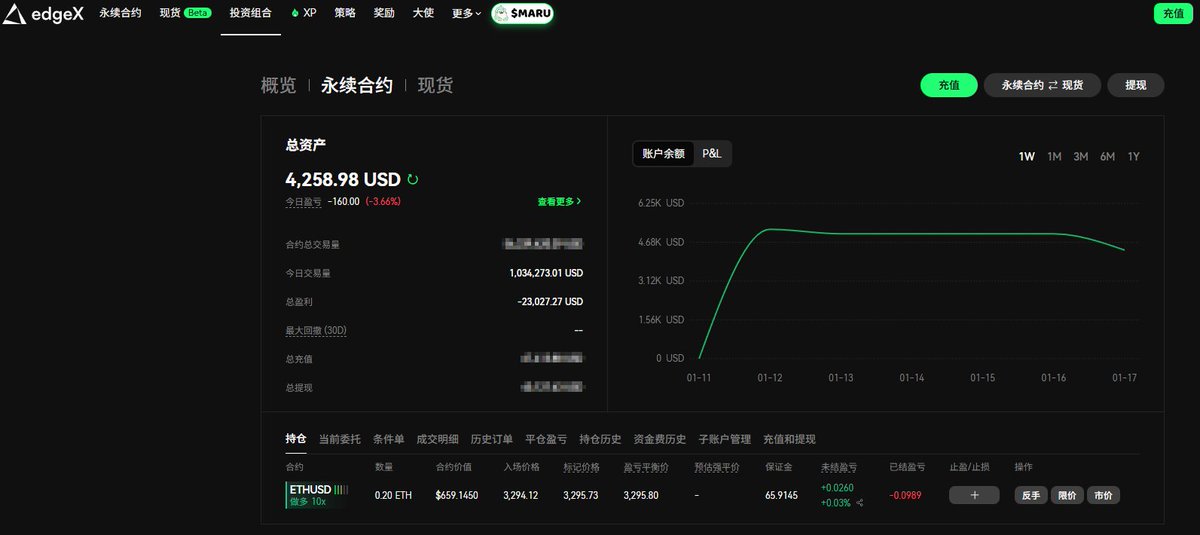Switch to the 永续合约 portfolio tab
This screenshot has height=535, width=1200.
pyautogui.click(x=357, y=86)
